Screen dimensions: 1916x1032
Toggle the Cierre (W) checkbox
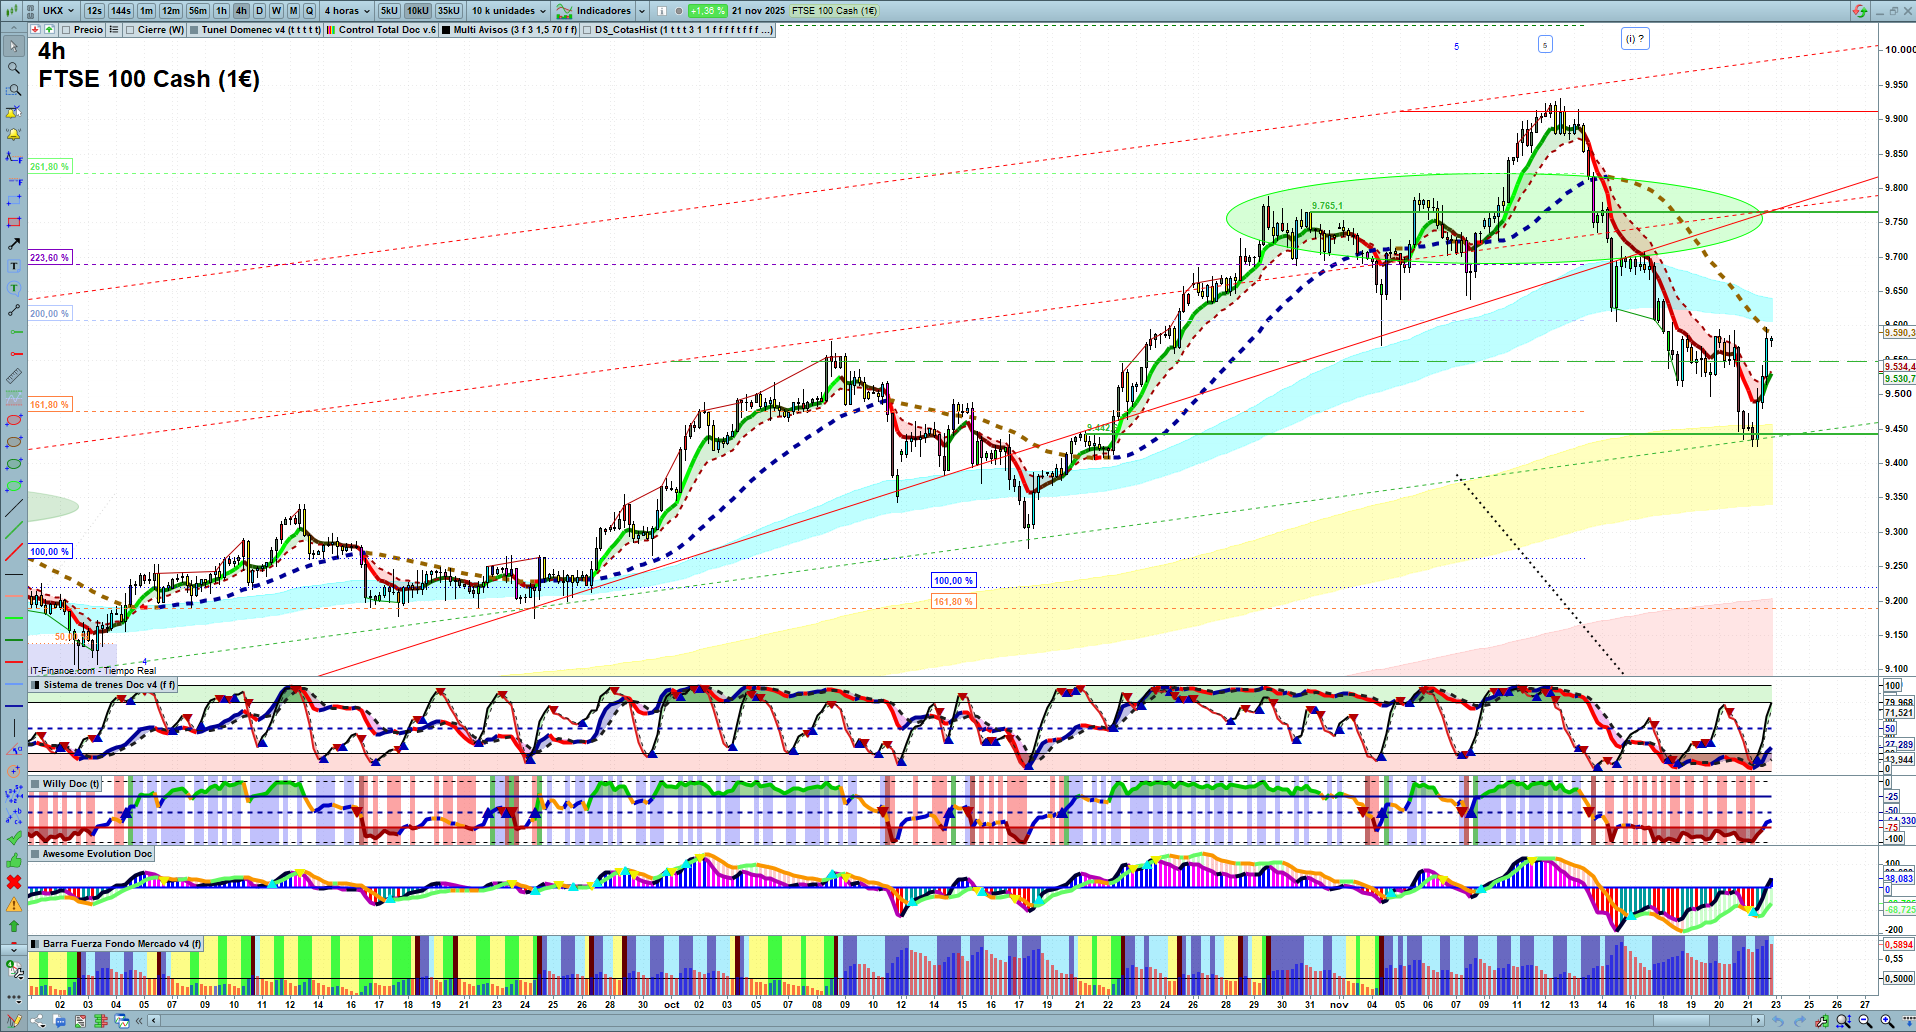[x=130, y=30]
